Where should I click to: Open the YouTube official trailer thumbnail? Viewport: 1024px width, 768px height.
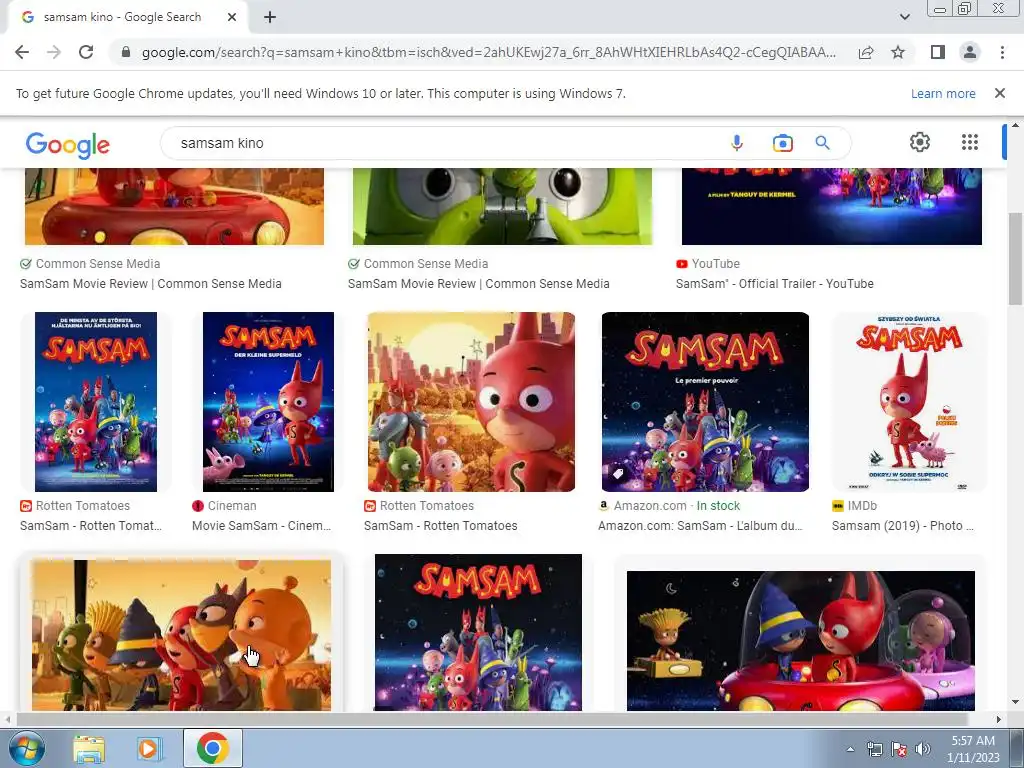click(831, 206)
